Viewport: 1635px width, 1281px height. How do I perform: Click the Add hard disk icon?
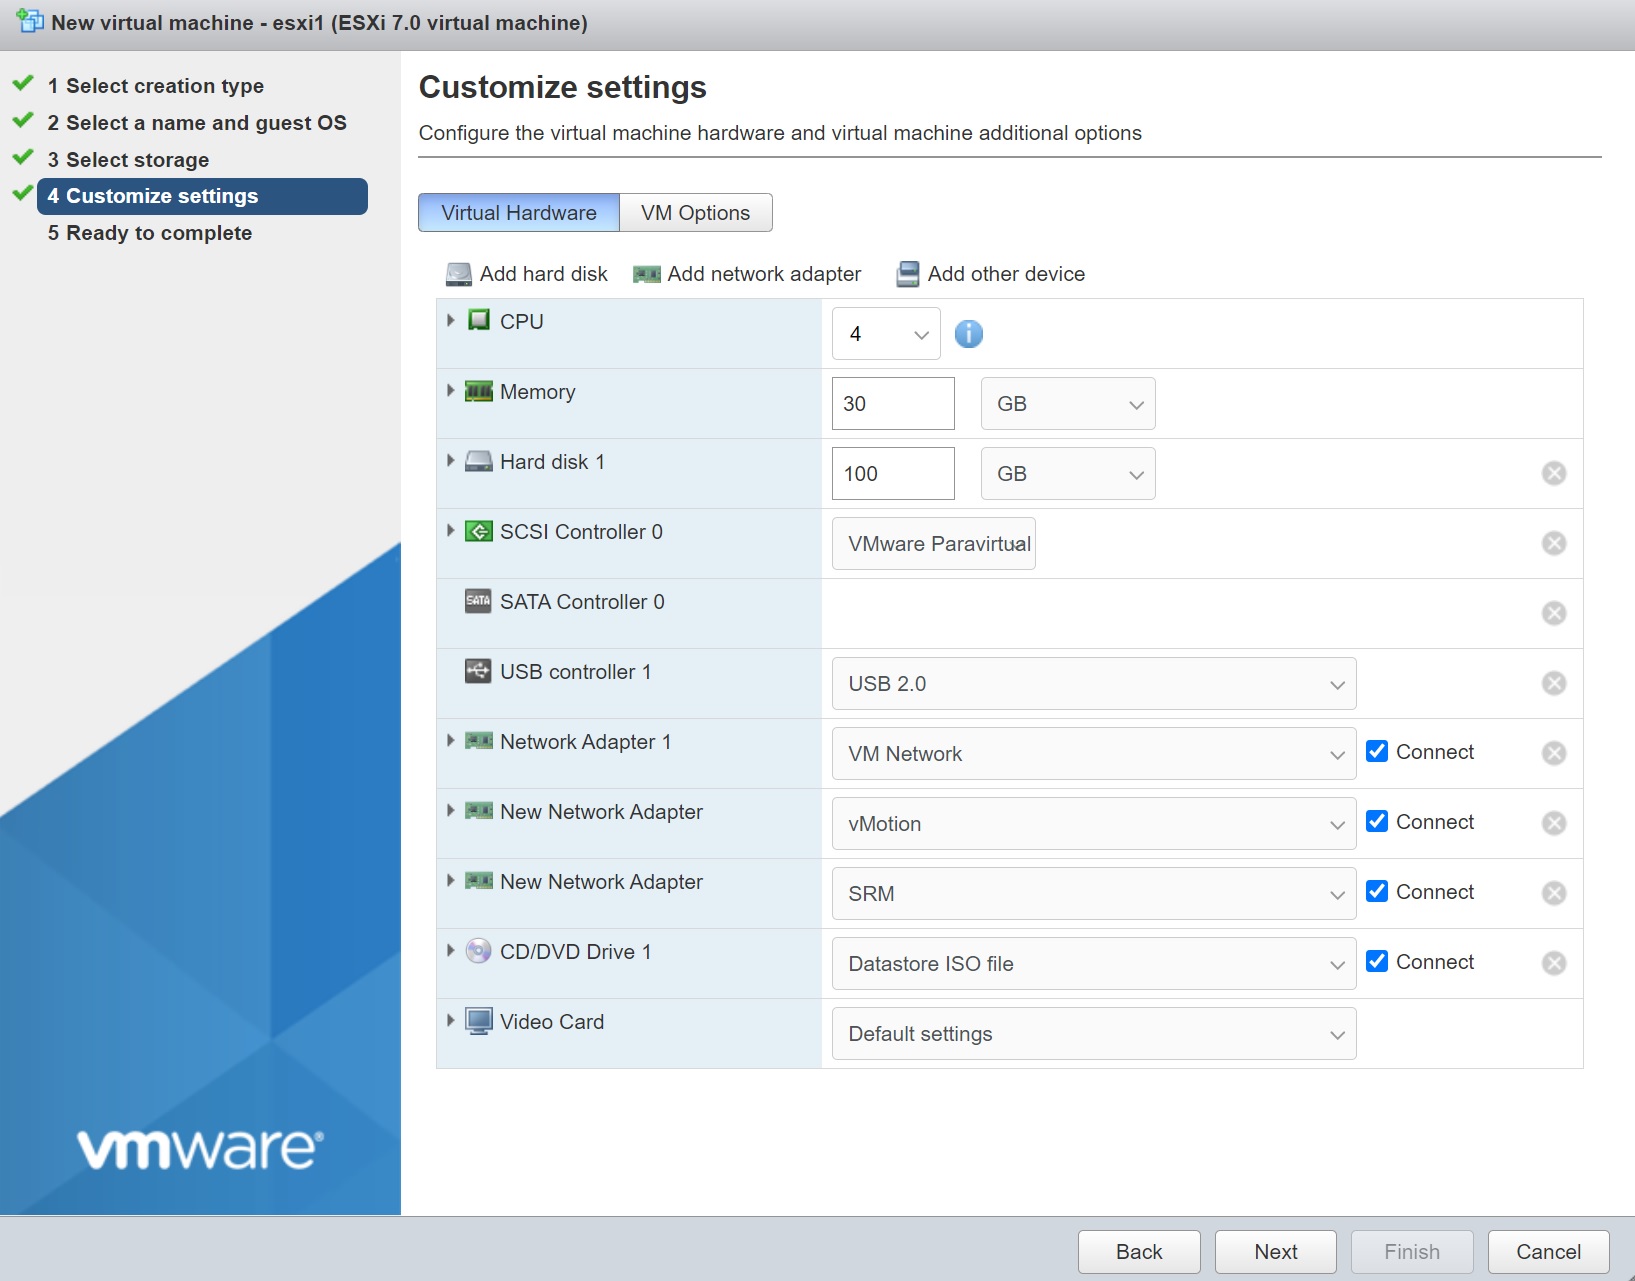(x=459, y=274)
